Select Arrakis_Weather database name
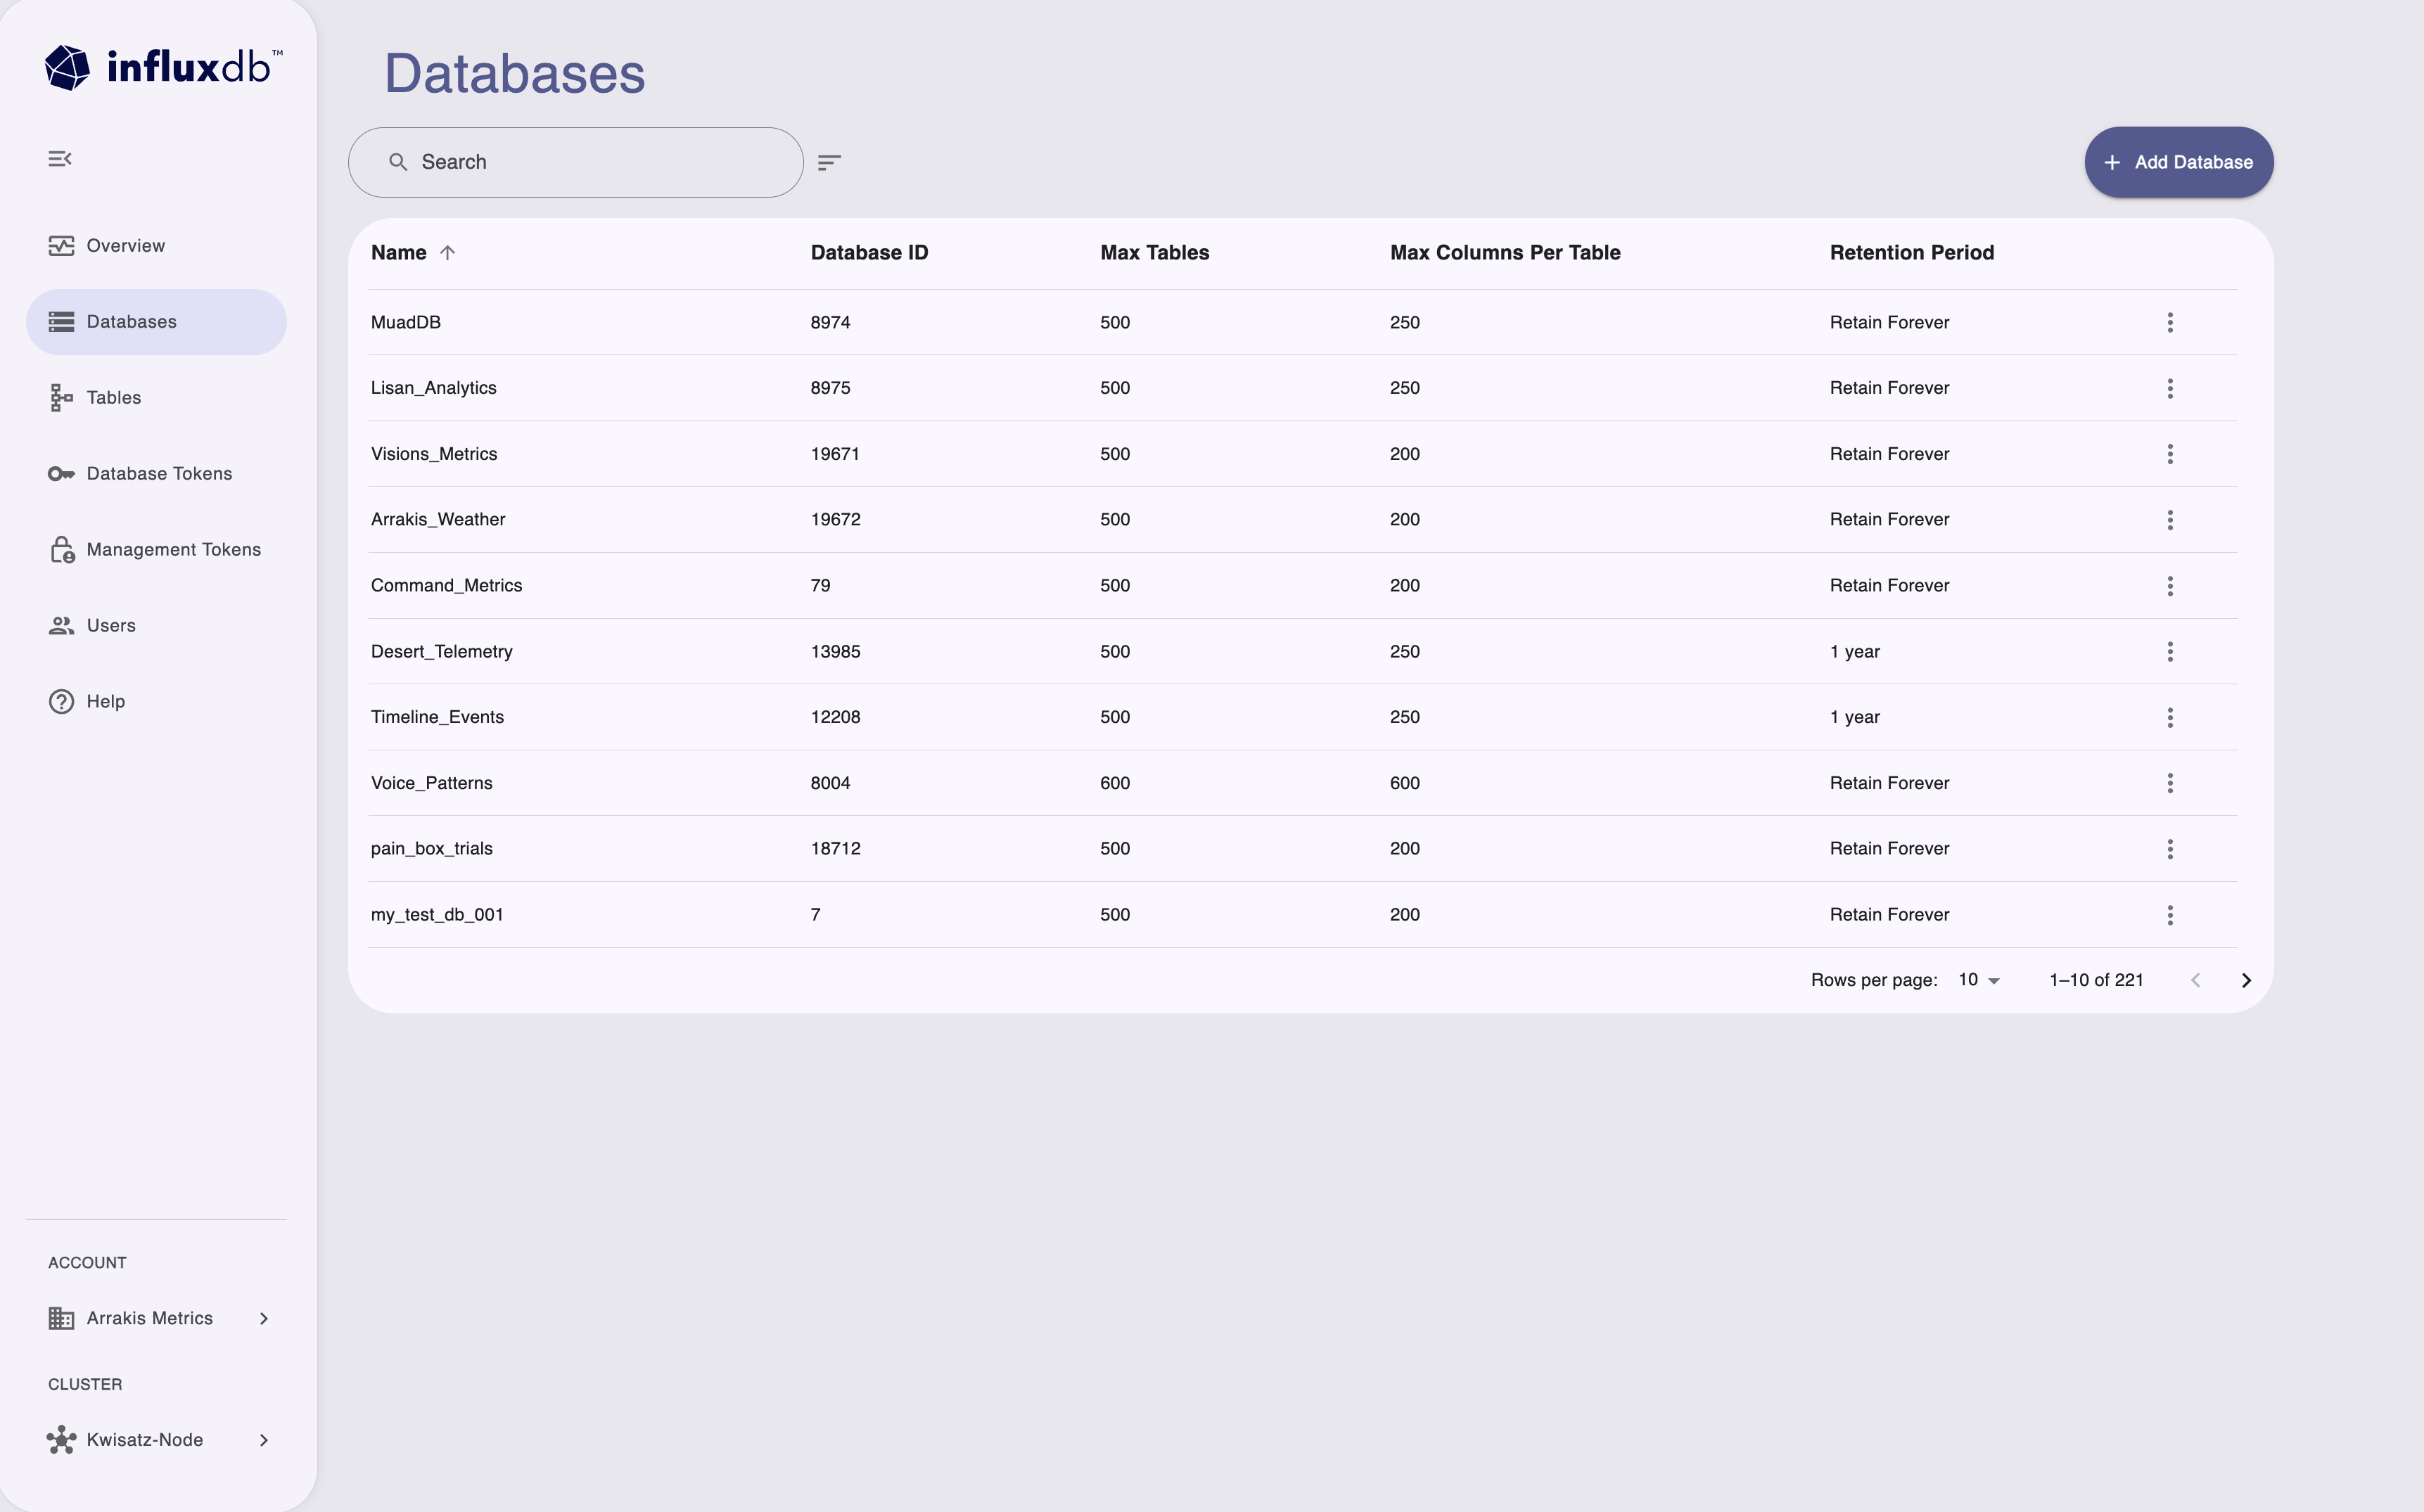This screenshot has width=2424, height=1512. click(x=438, y=520)
